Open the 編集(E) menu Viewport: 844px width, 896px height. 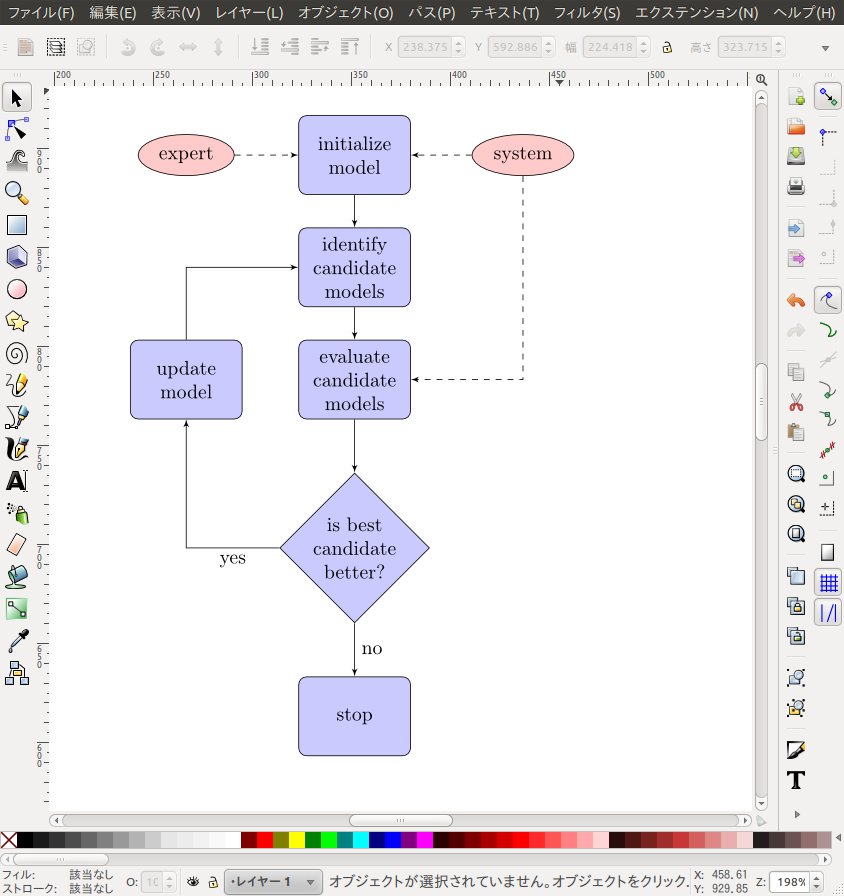coord(113,13)
